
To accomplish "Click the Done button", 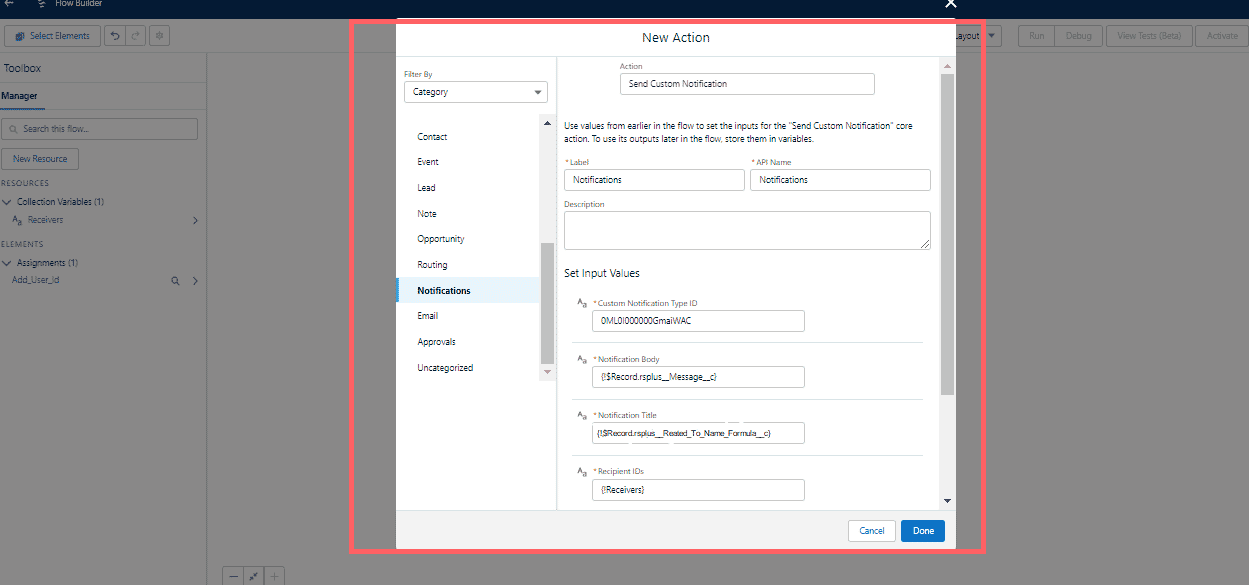I will [923, 531].
